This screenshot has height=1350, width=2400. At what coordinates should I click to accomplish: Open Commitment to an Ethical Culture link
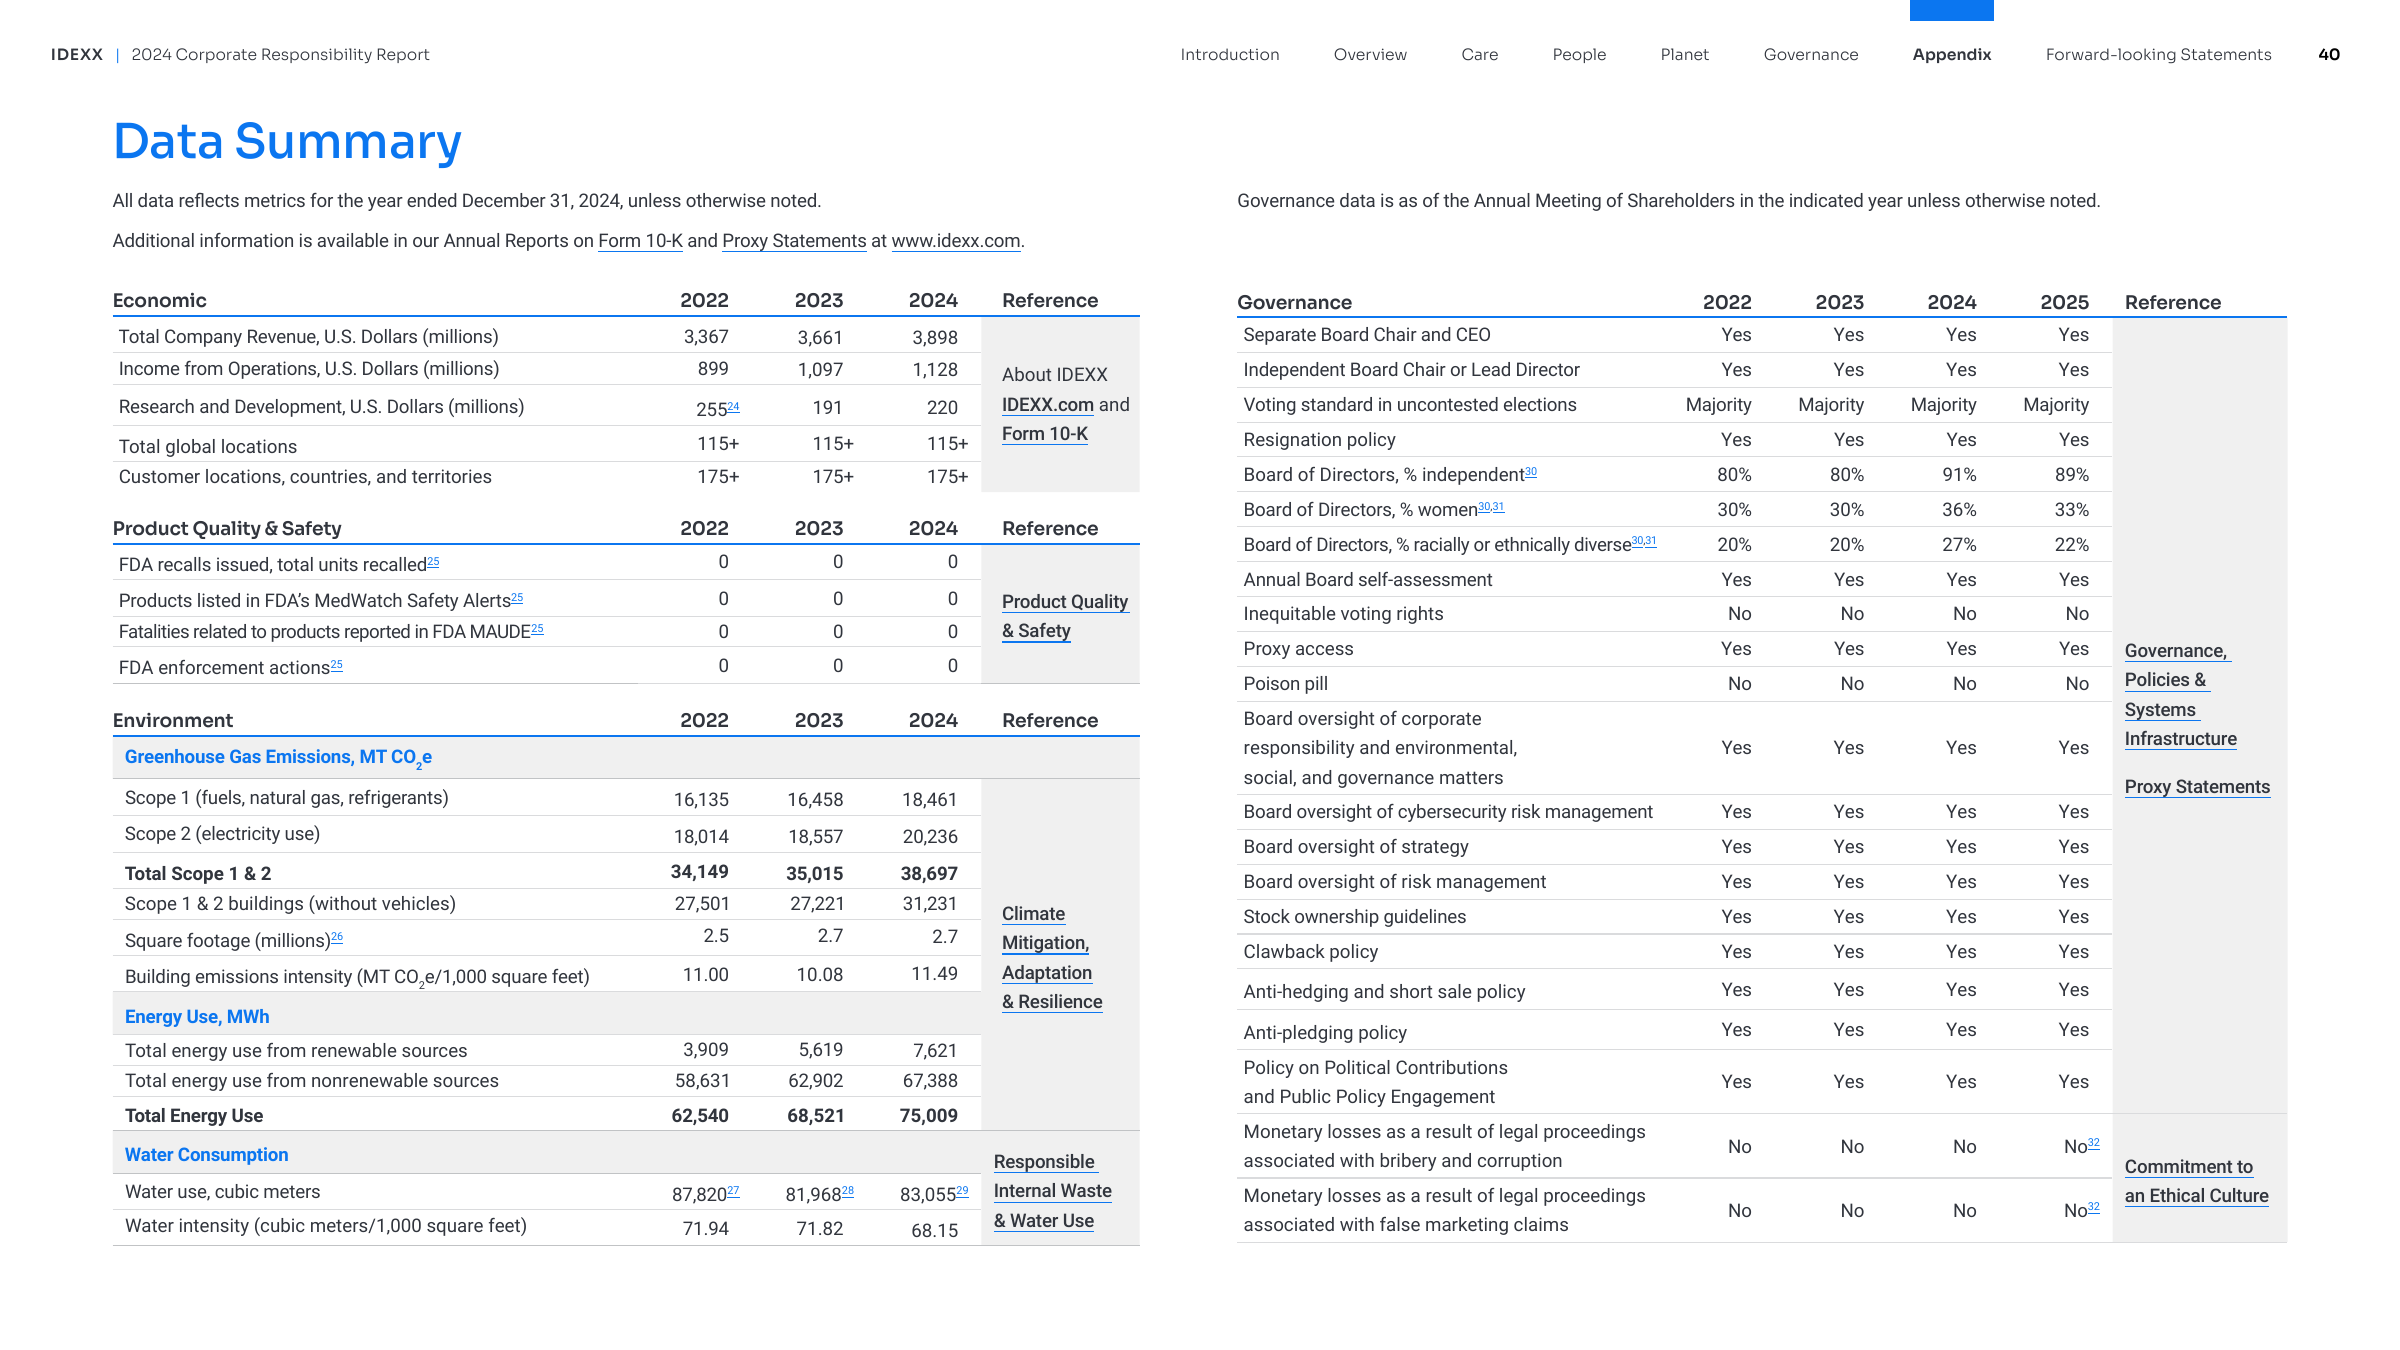tap(2196, 1181)
